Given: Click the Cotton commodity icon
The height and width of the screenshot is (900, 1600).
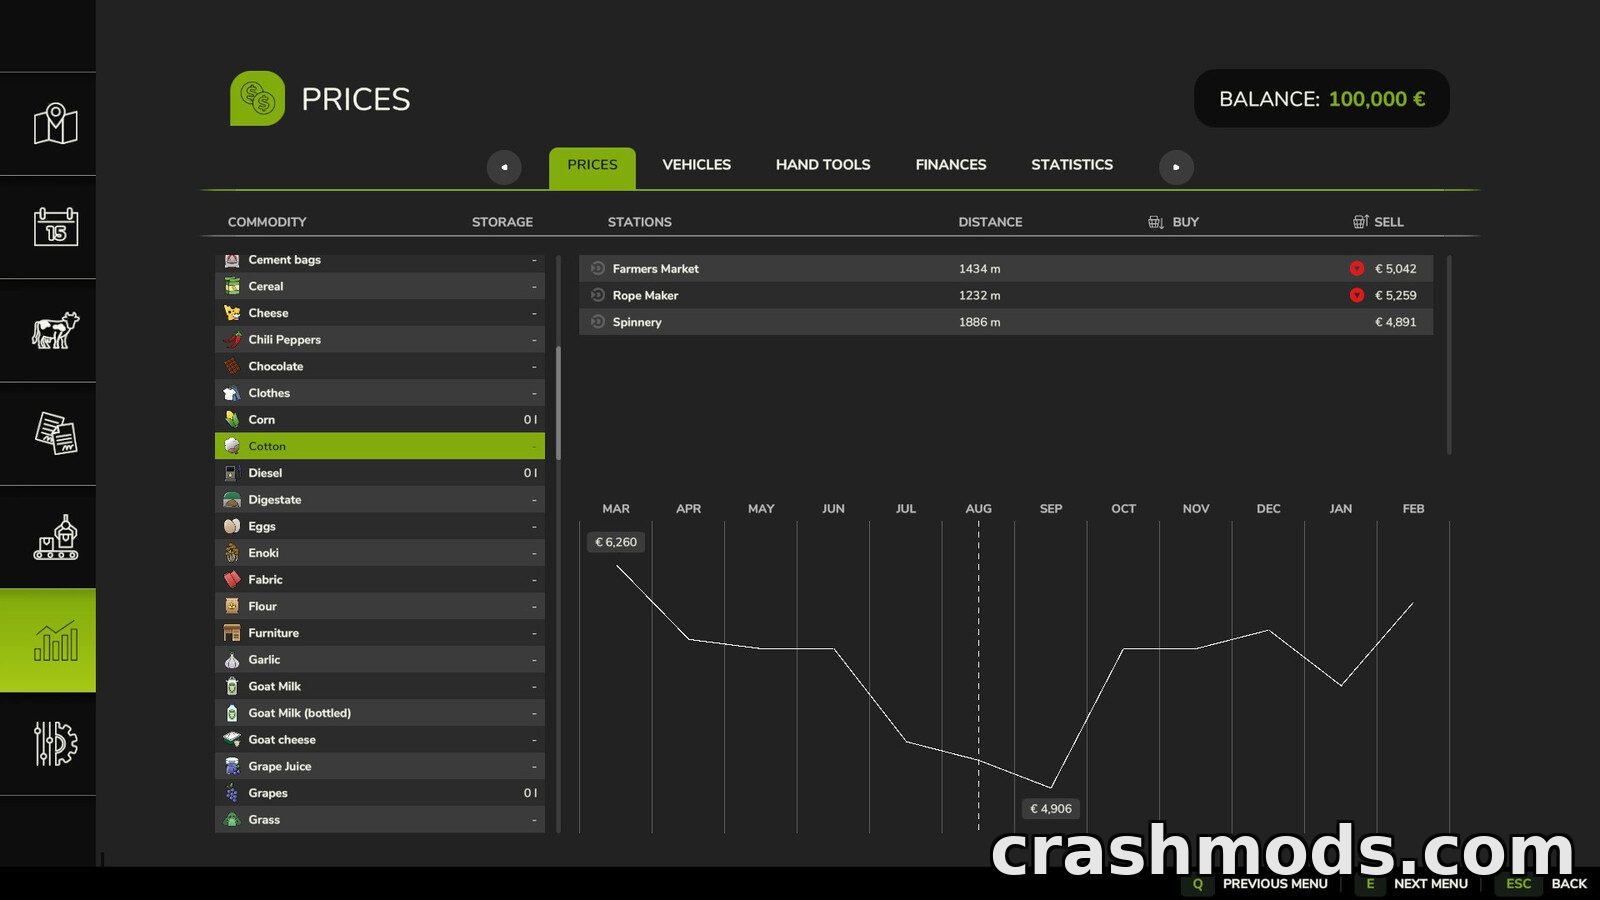Looking at the screenshot, I should click(x=232, y=446).
